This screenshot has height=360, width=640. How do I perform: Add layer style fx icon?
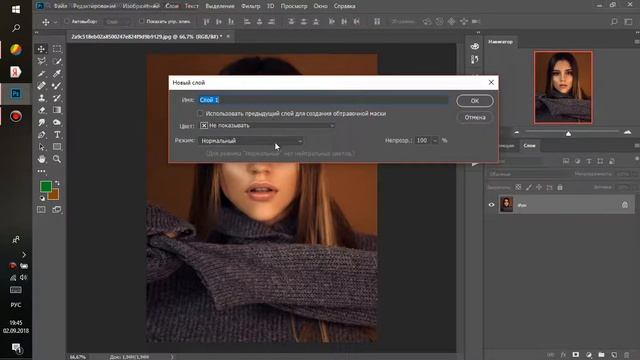pos(563,355)
